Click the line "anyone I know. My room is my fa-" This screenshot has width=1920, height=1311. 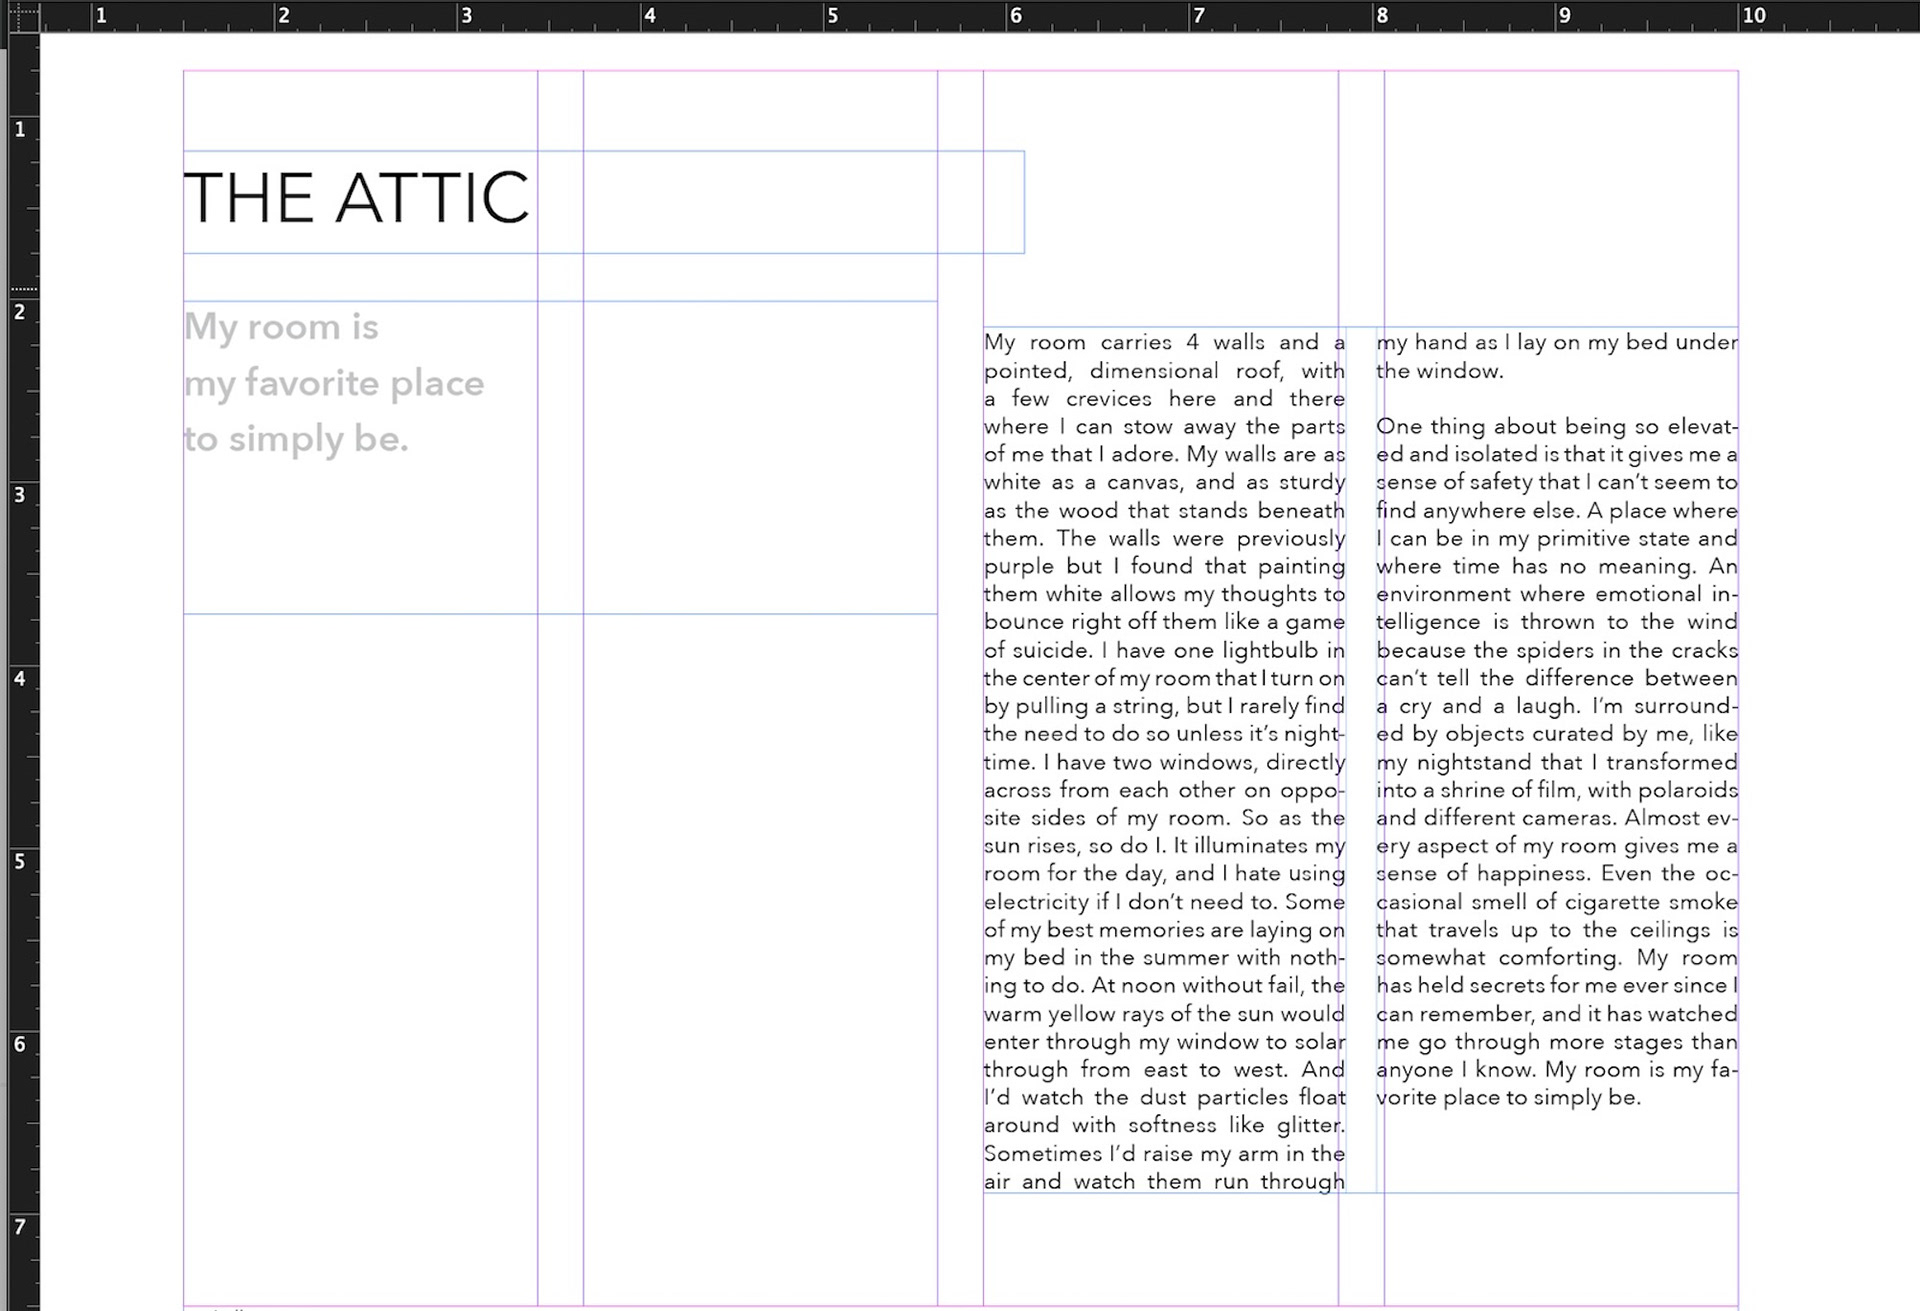coord(1557,1069)
